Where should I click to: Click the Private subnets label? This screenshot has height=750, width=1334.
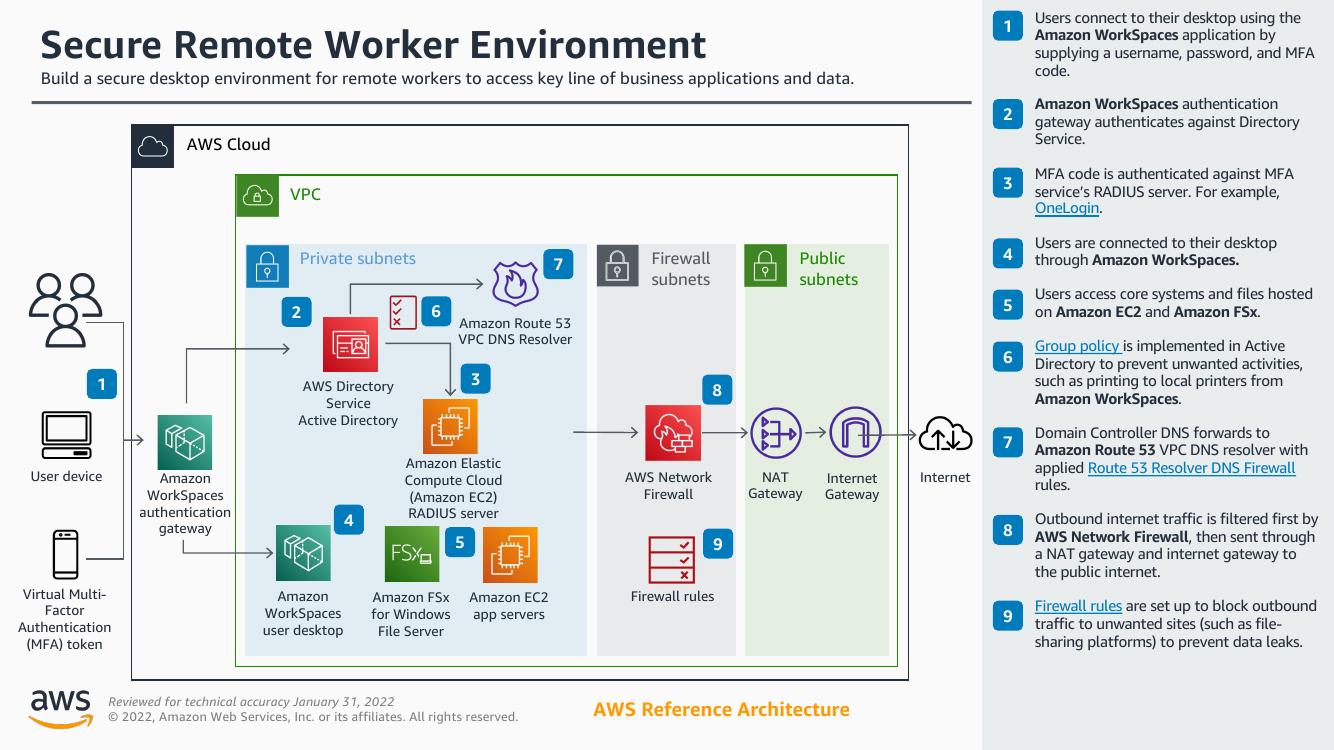pos(357,258)
